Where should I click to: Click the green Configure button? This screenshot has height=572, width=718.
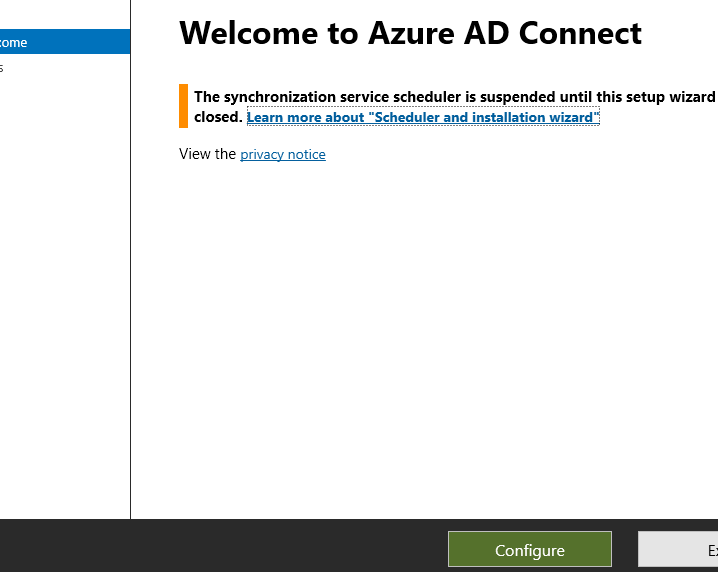click(529, 550)
